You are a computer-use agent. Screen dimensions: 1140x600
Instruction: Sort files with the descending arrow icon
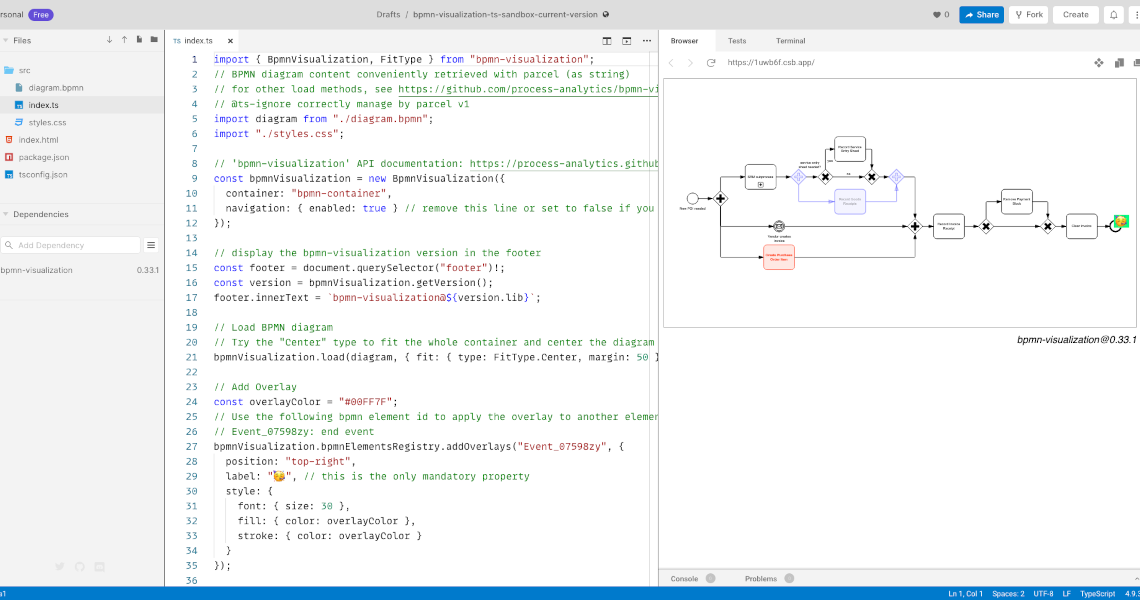(110, 39)
